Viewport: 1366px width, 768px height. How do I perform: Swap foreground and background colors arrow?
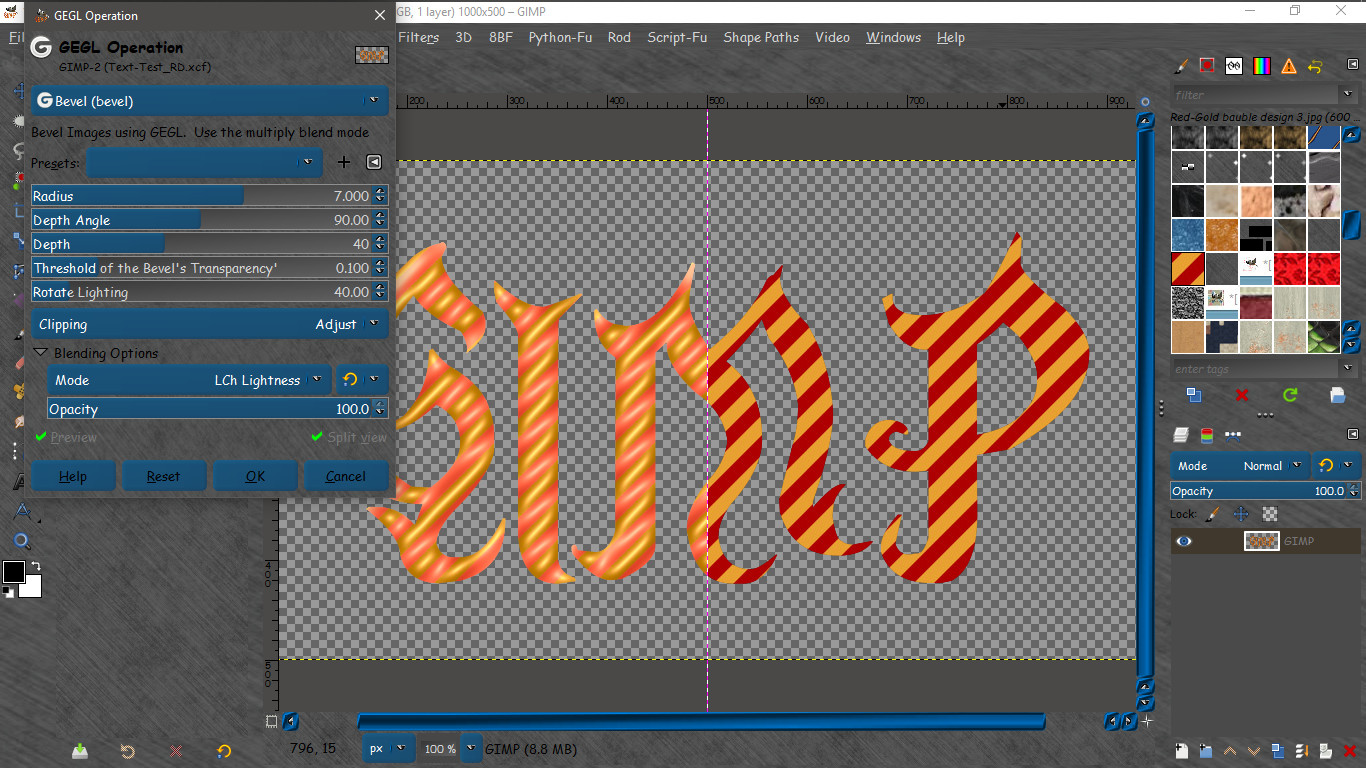(x=35, y=566)
